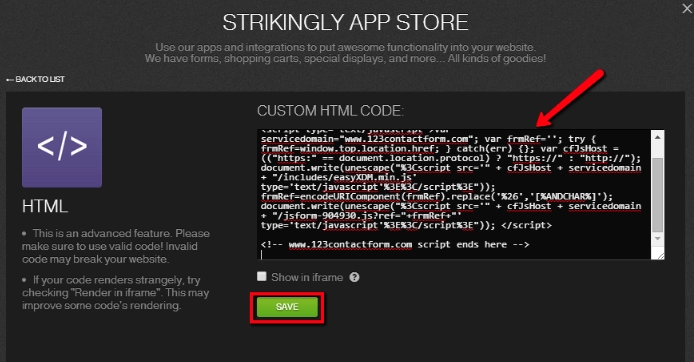Click the code box scrollbar up arrow
Image resolution: width=694 pixels, height=362 pixels.
point(658,137)
